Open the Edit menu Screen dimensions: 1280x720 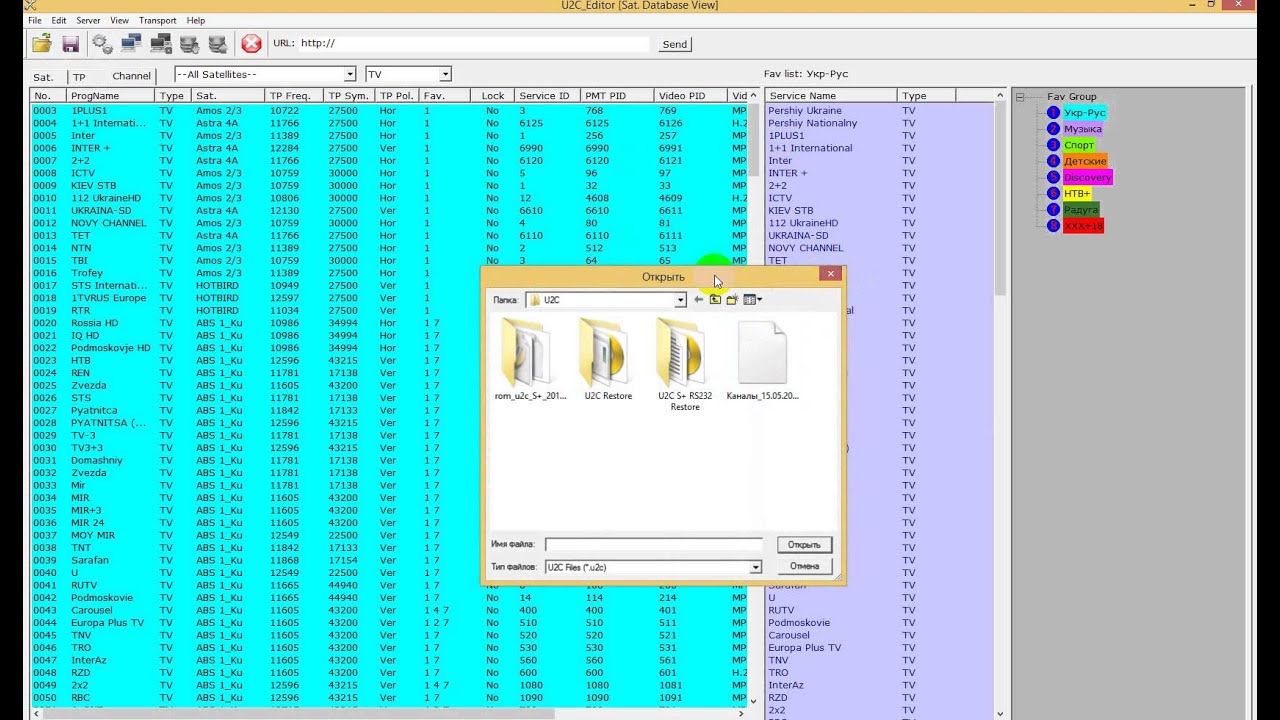[59, 20]
